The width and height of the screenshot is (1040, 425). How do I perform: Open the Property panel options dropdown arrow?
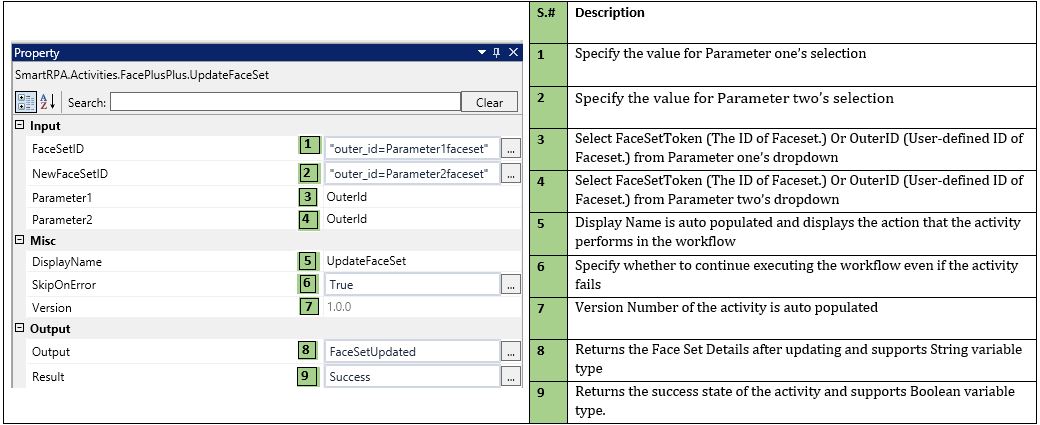click(481, 53)
